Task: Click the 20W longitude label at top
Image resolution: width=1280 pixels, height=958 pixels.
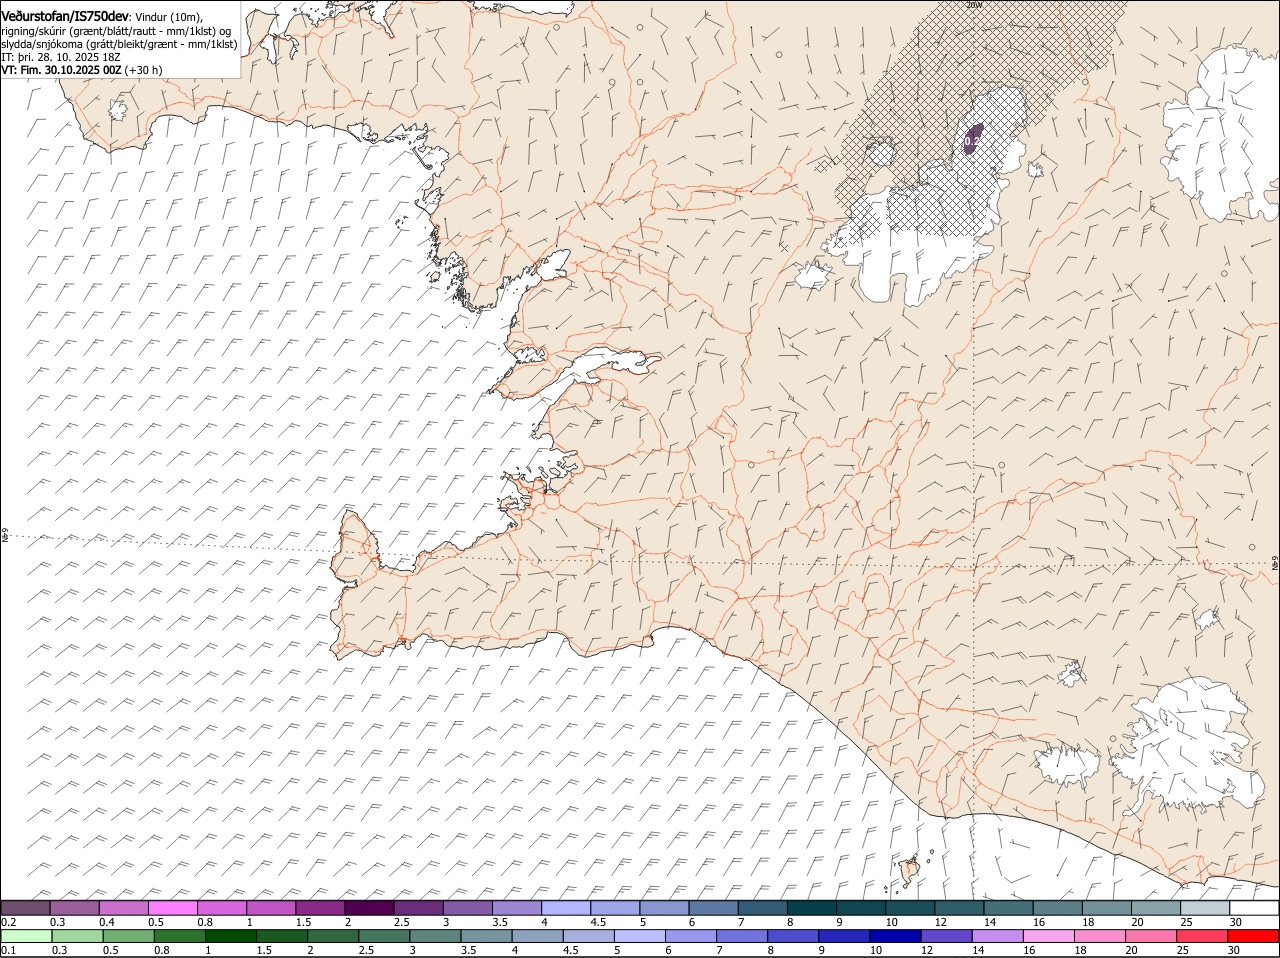Action: pyautogui.click(x=974, y=5)
